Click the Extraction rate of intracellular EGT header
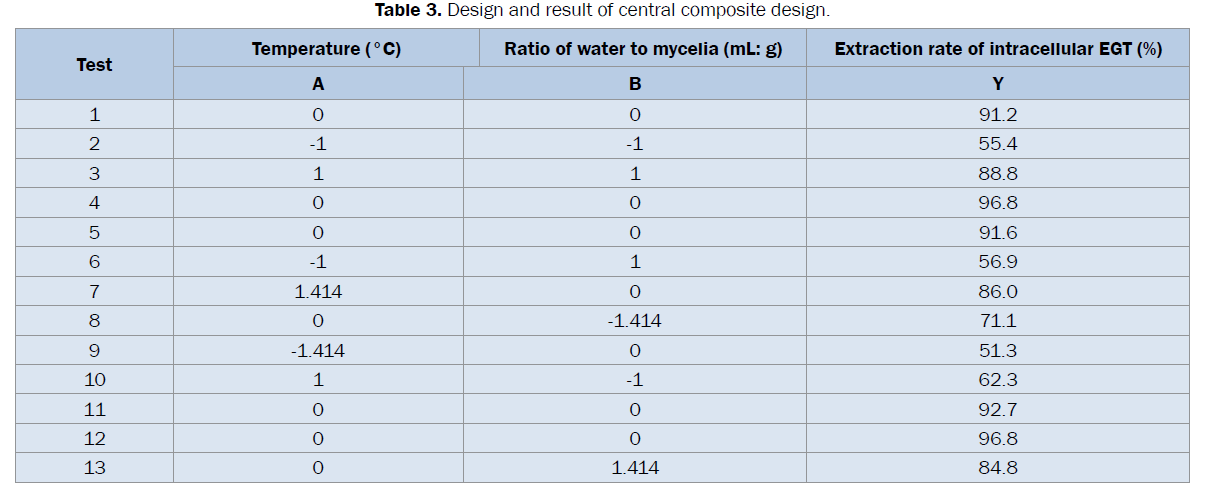 coord(997,49)
